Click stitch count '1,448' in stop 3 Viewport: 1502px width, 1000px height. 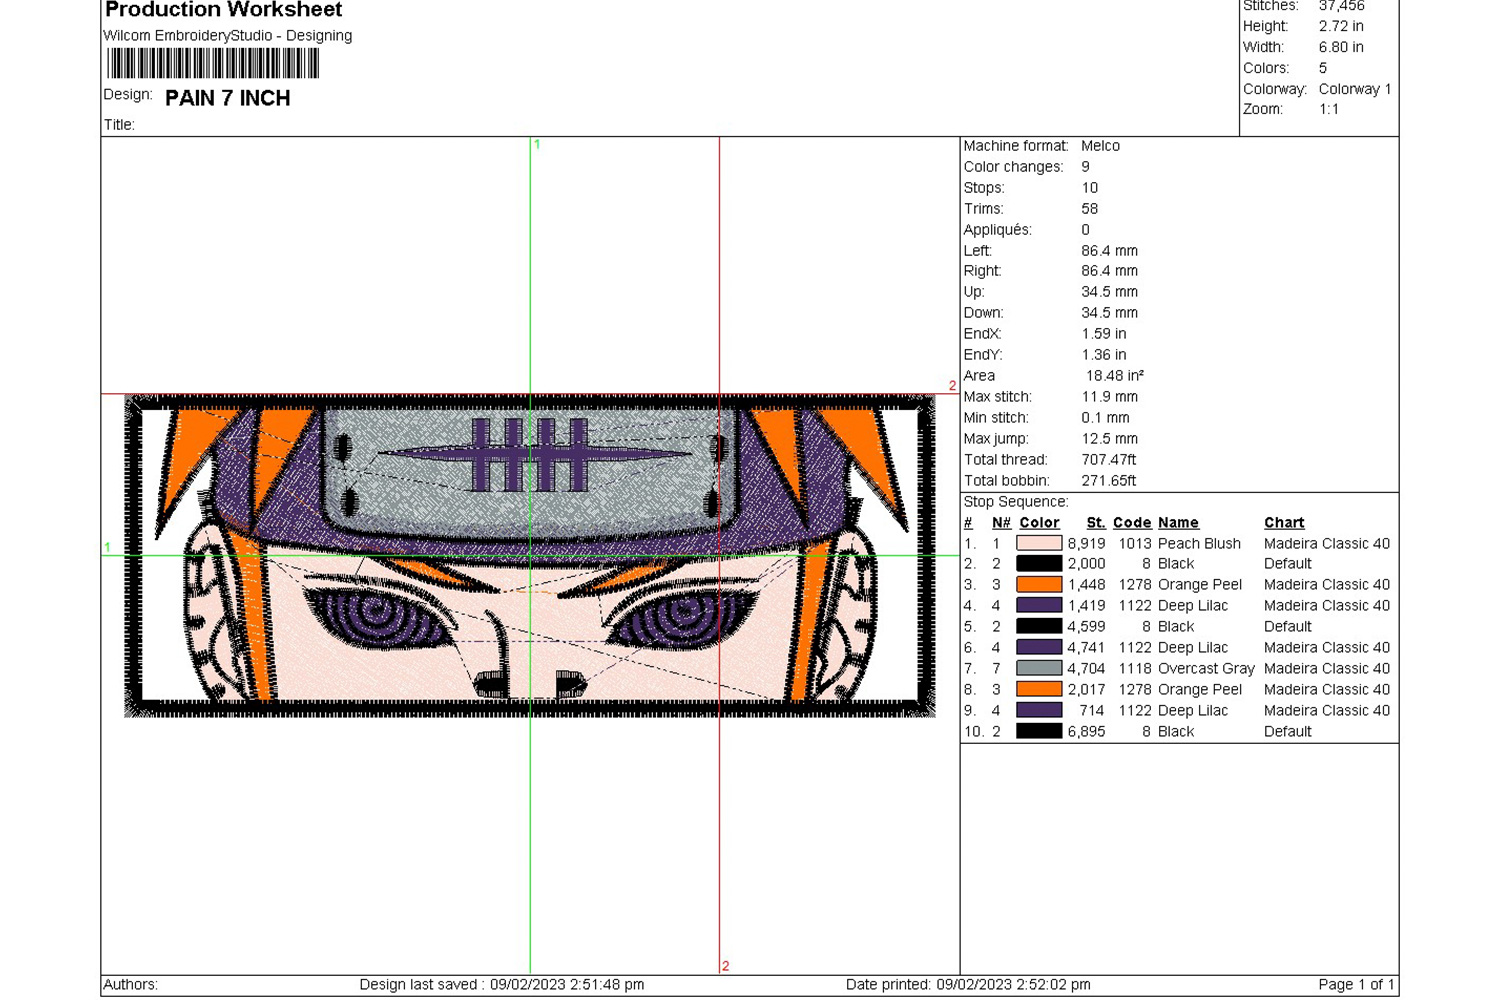(1086, 585)
